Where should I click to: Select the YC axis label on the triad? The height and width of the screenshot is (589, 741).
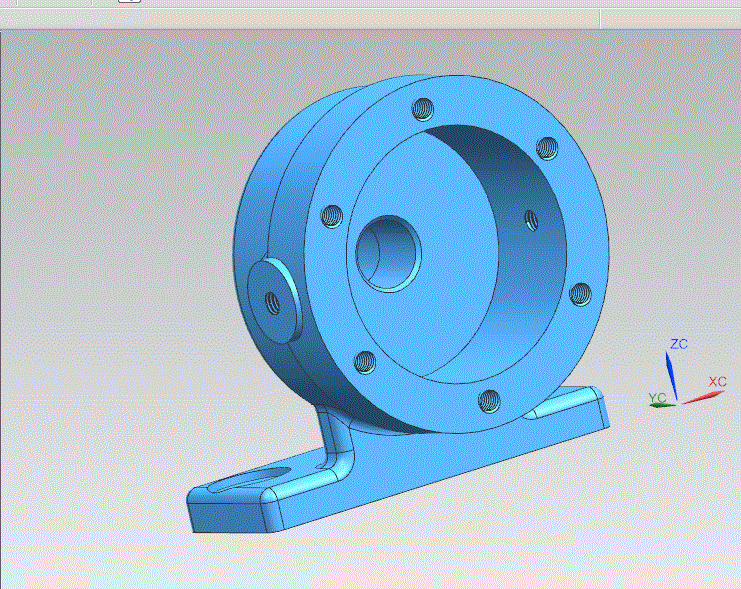pyautogui.click(x=657, y=398)
